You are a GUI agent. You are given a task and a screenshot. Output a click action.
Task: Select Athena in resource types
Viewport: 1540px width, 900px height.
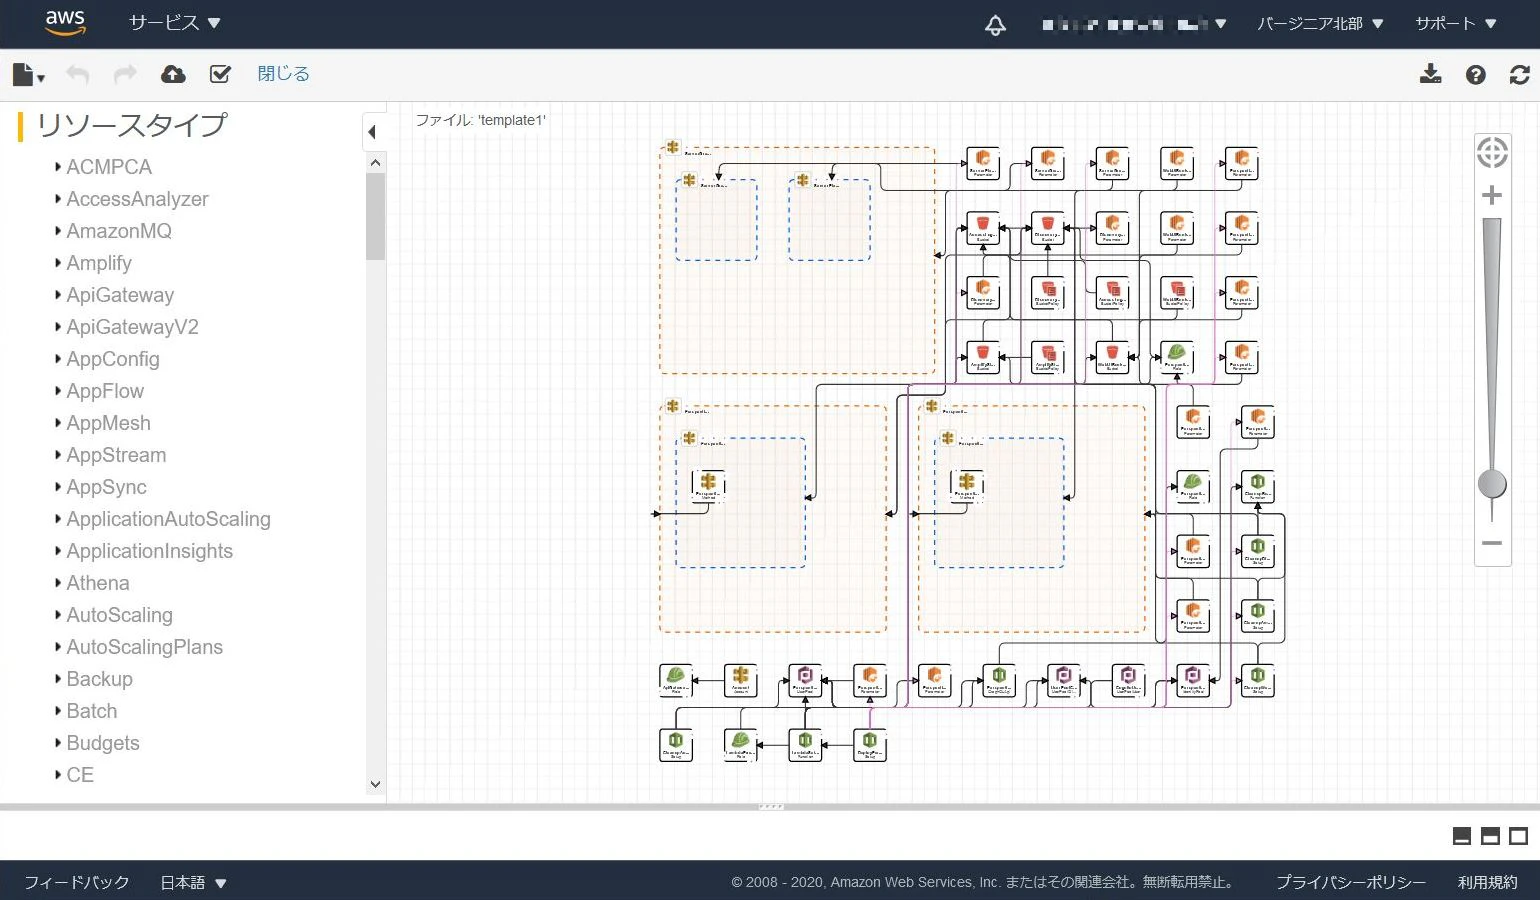coord(97,583)
